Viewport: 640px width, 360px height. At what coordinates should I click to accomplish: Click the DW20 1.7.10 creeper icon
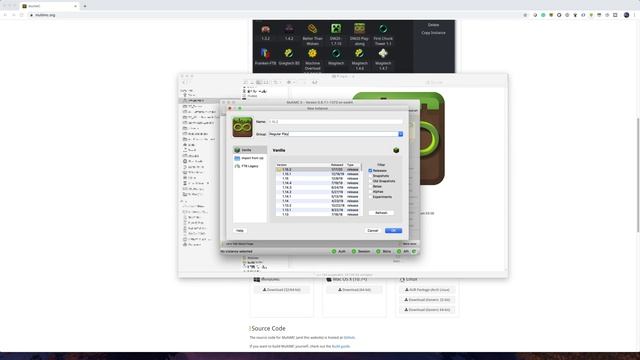coord(336,29)
